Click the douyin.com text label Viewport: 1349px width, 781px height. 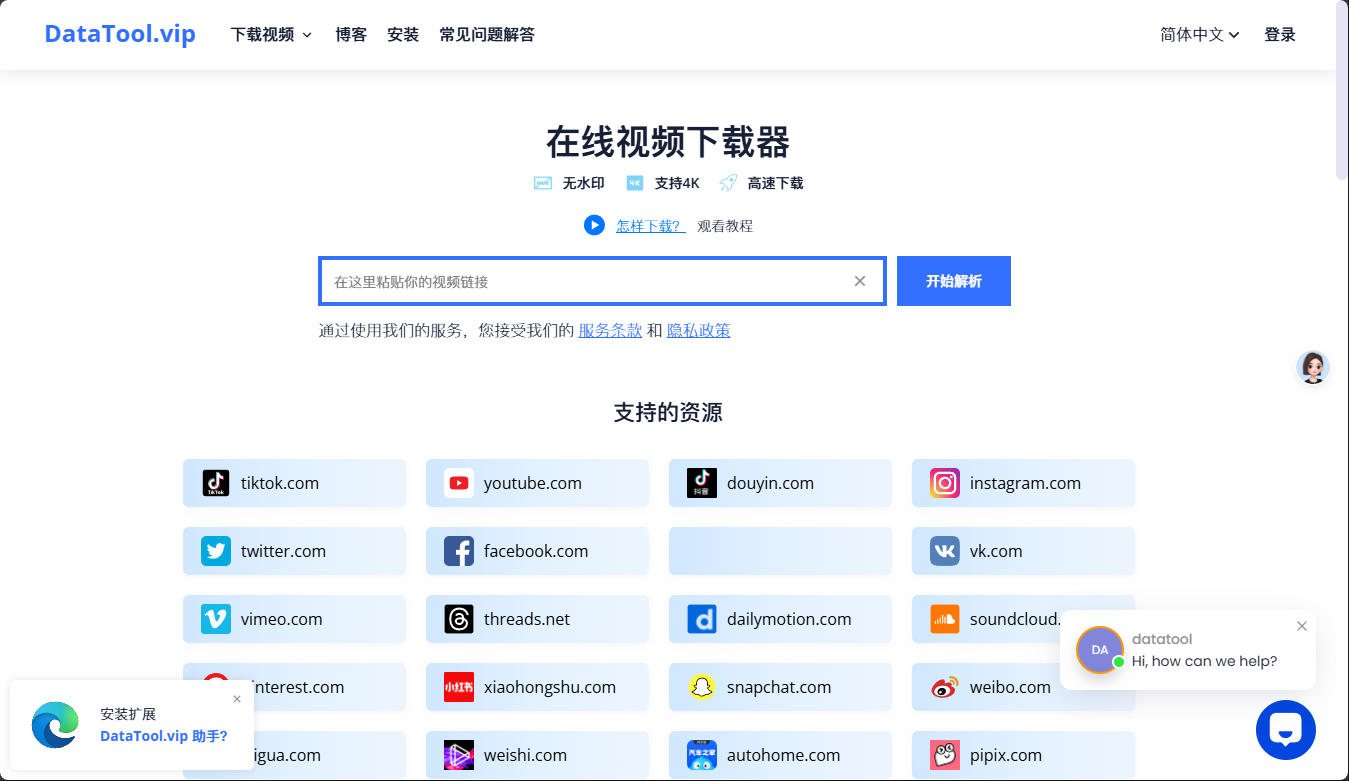770,483
